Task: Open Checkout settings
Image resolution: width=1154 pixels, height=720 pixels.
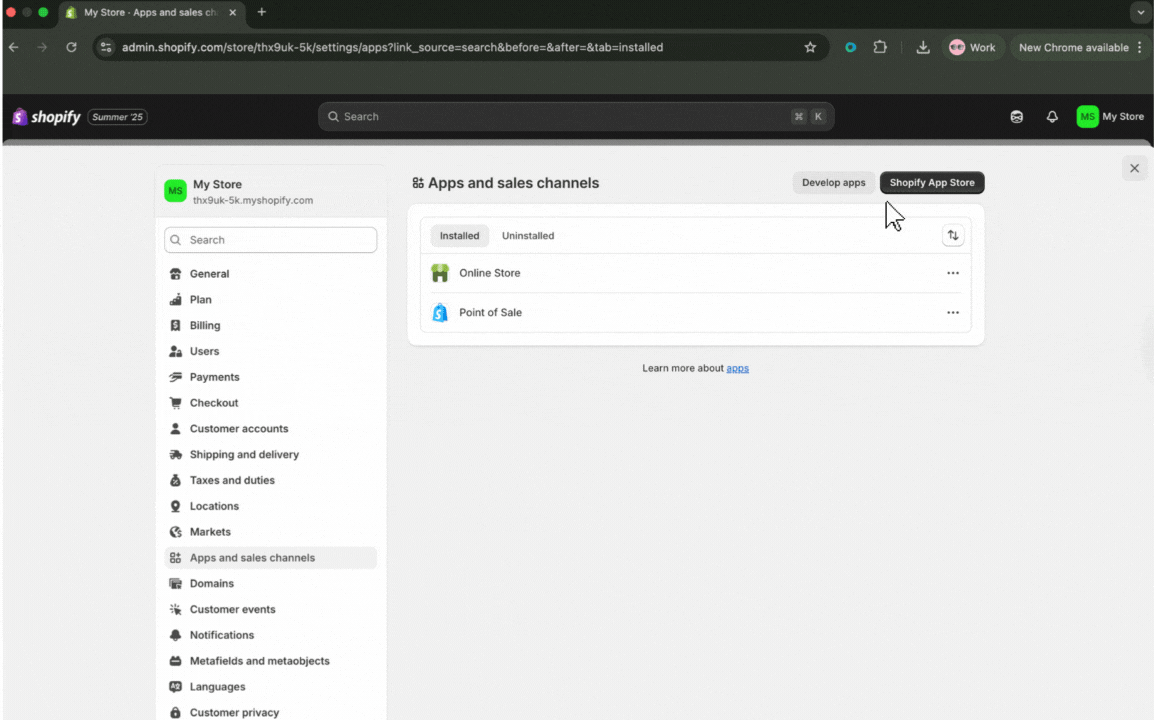Action: (x=270, y=403)
